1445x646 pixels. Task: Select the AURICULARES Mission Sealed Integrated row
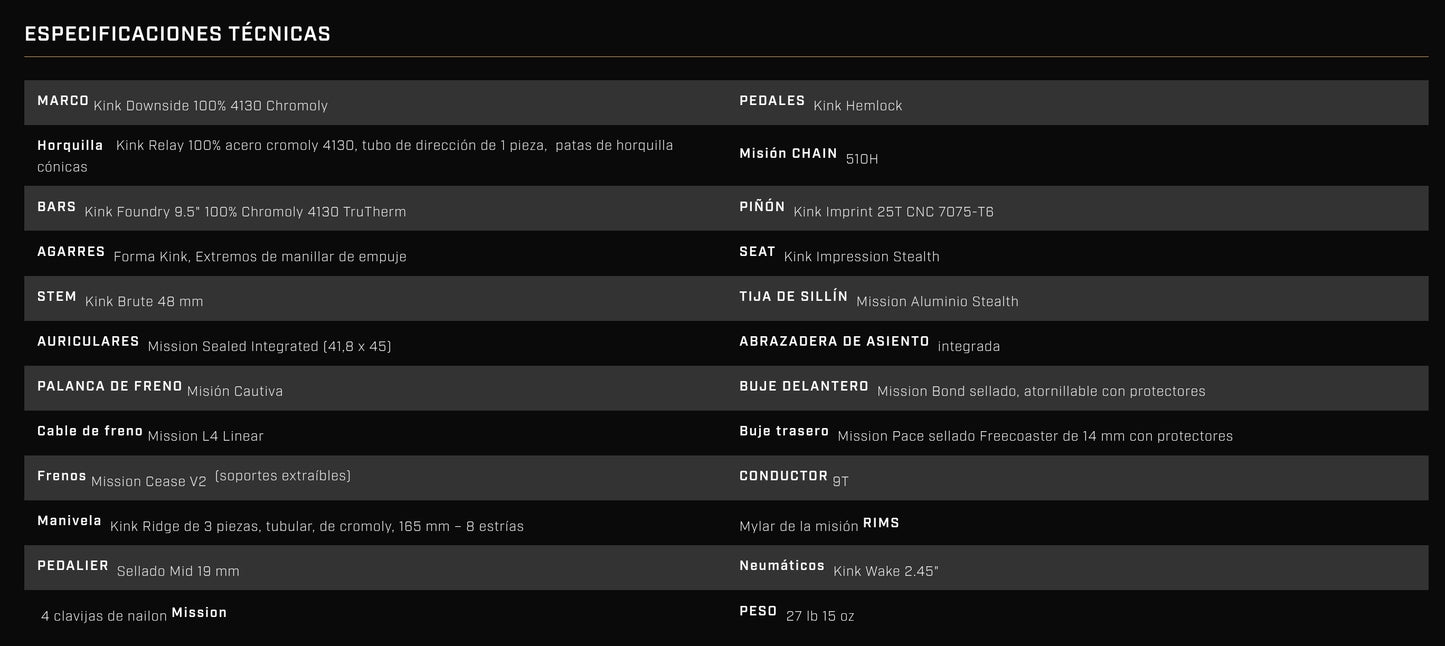375,343
